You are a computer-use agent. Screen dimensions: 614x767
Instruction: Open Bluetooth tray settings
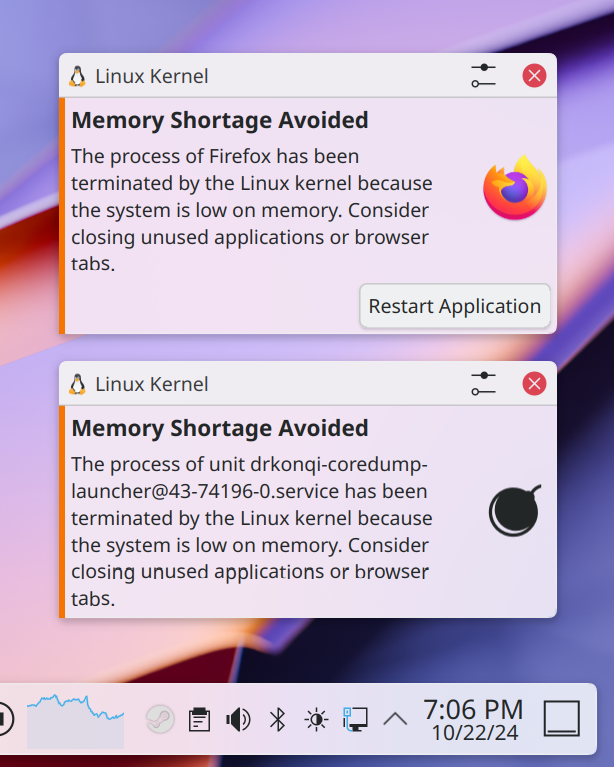[277, 720]
